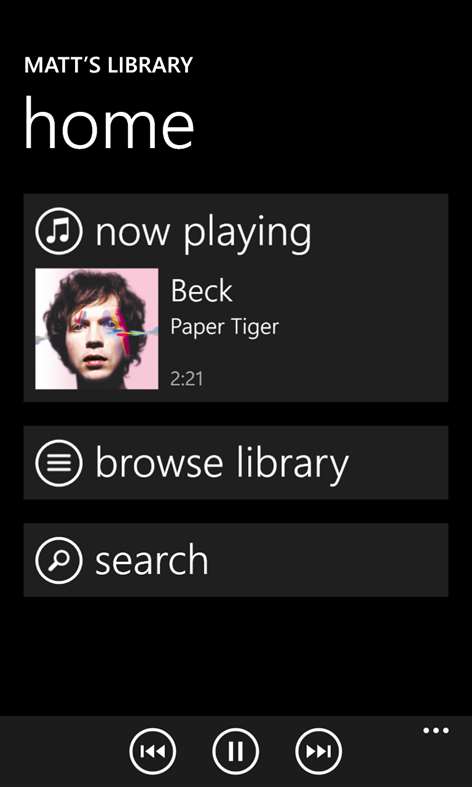Open browse library

coord(236,463)
